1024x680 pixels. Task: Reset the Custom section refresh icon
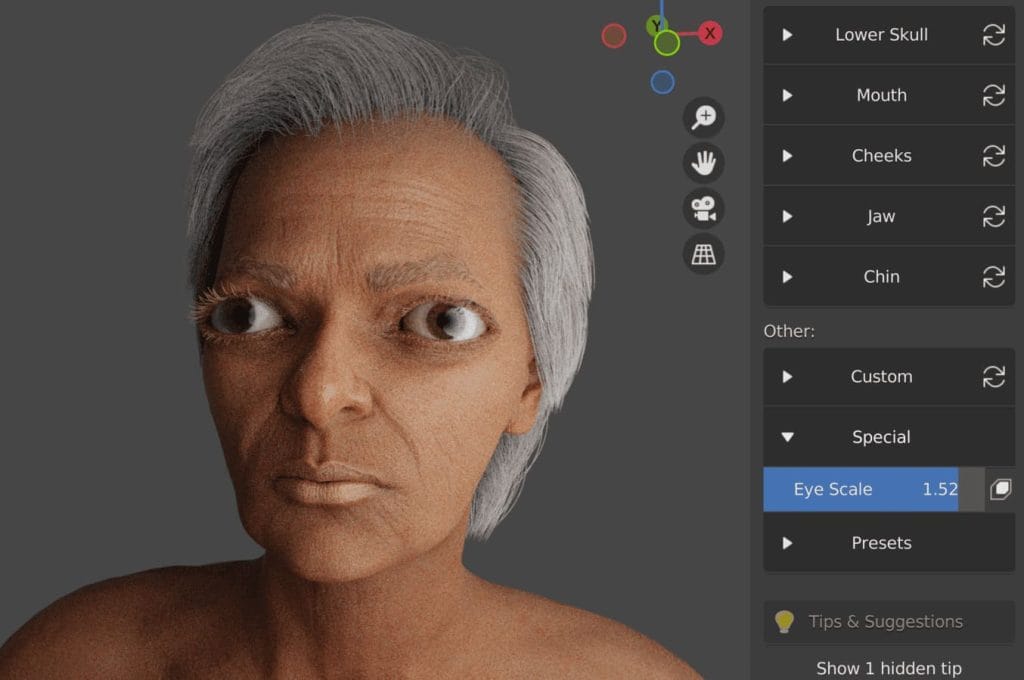pos(993,377)
